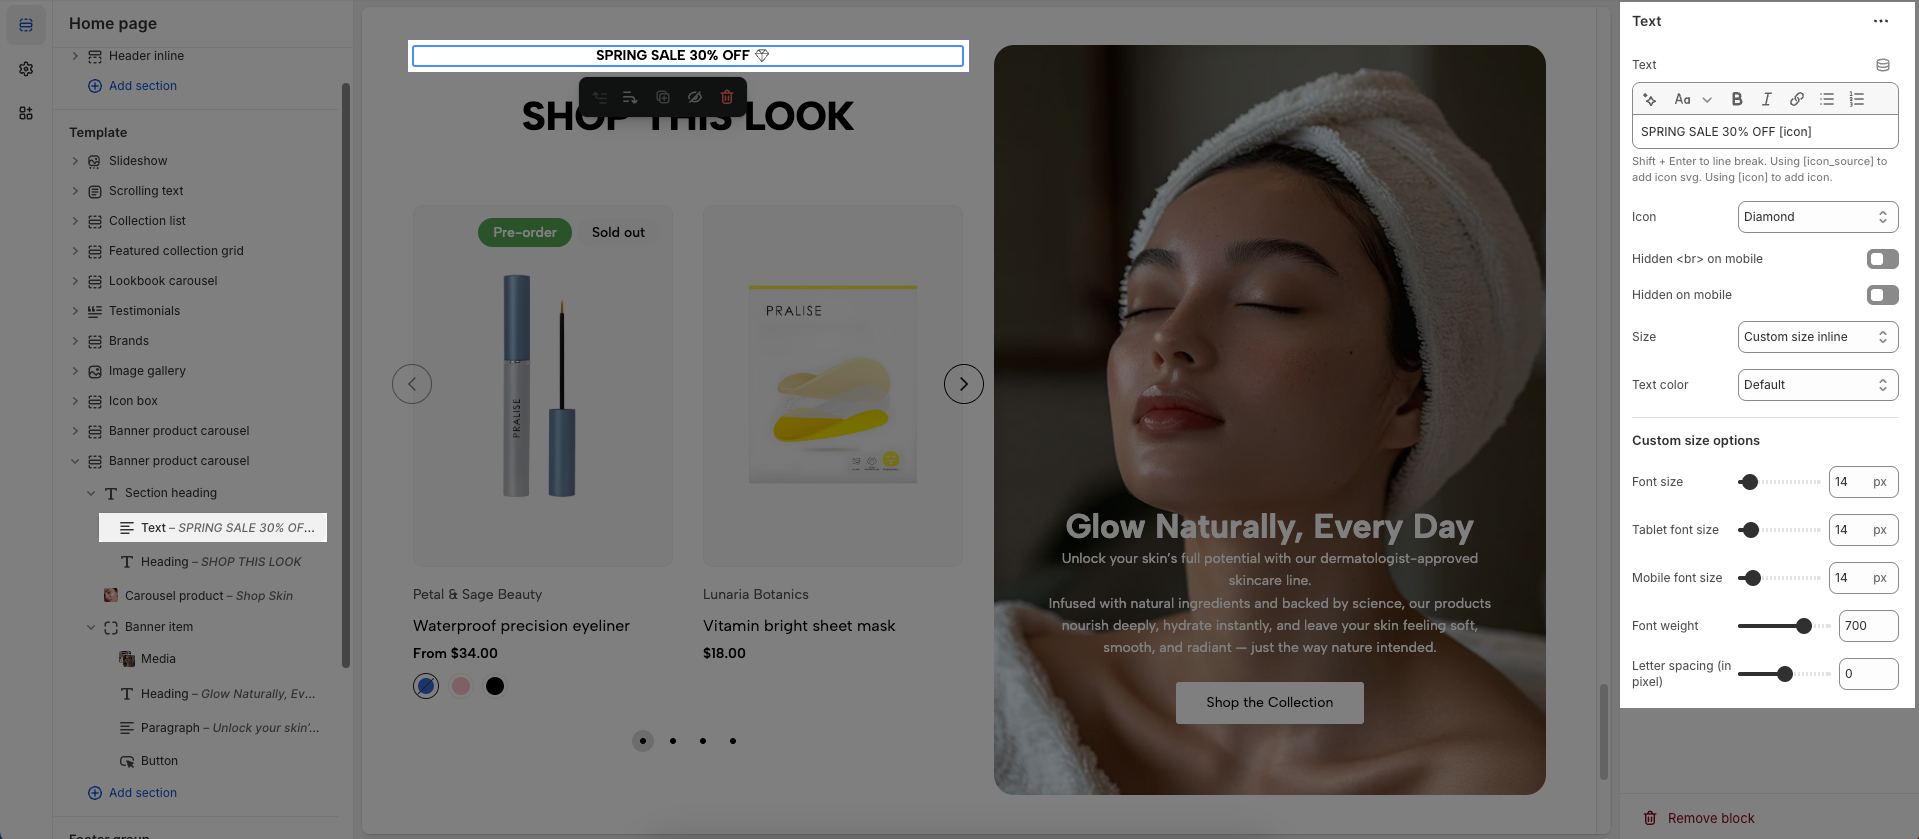Select the Icon box section row
This screenshot has width=1919, height=839.
[133, 401]
